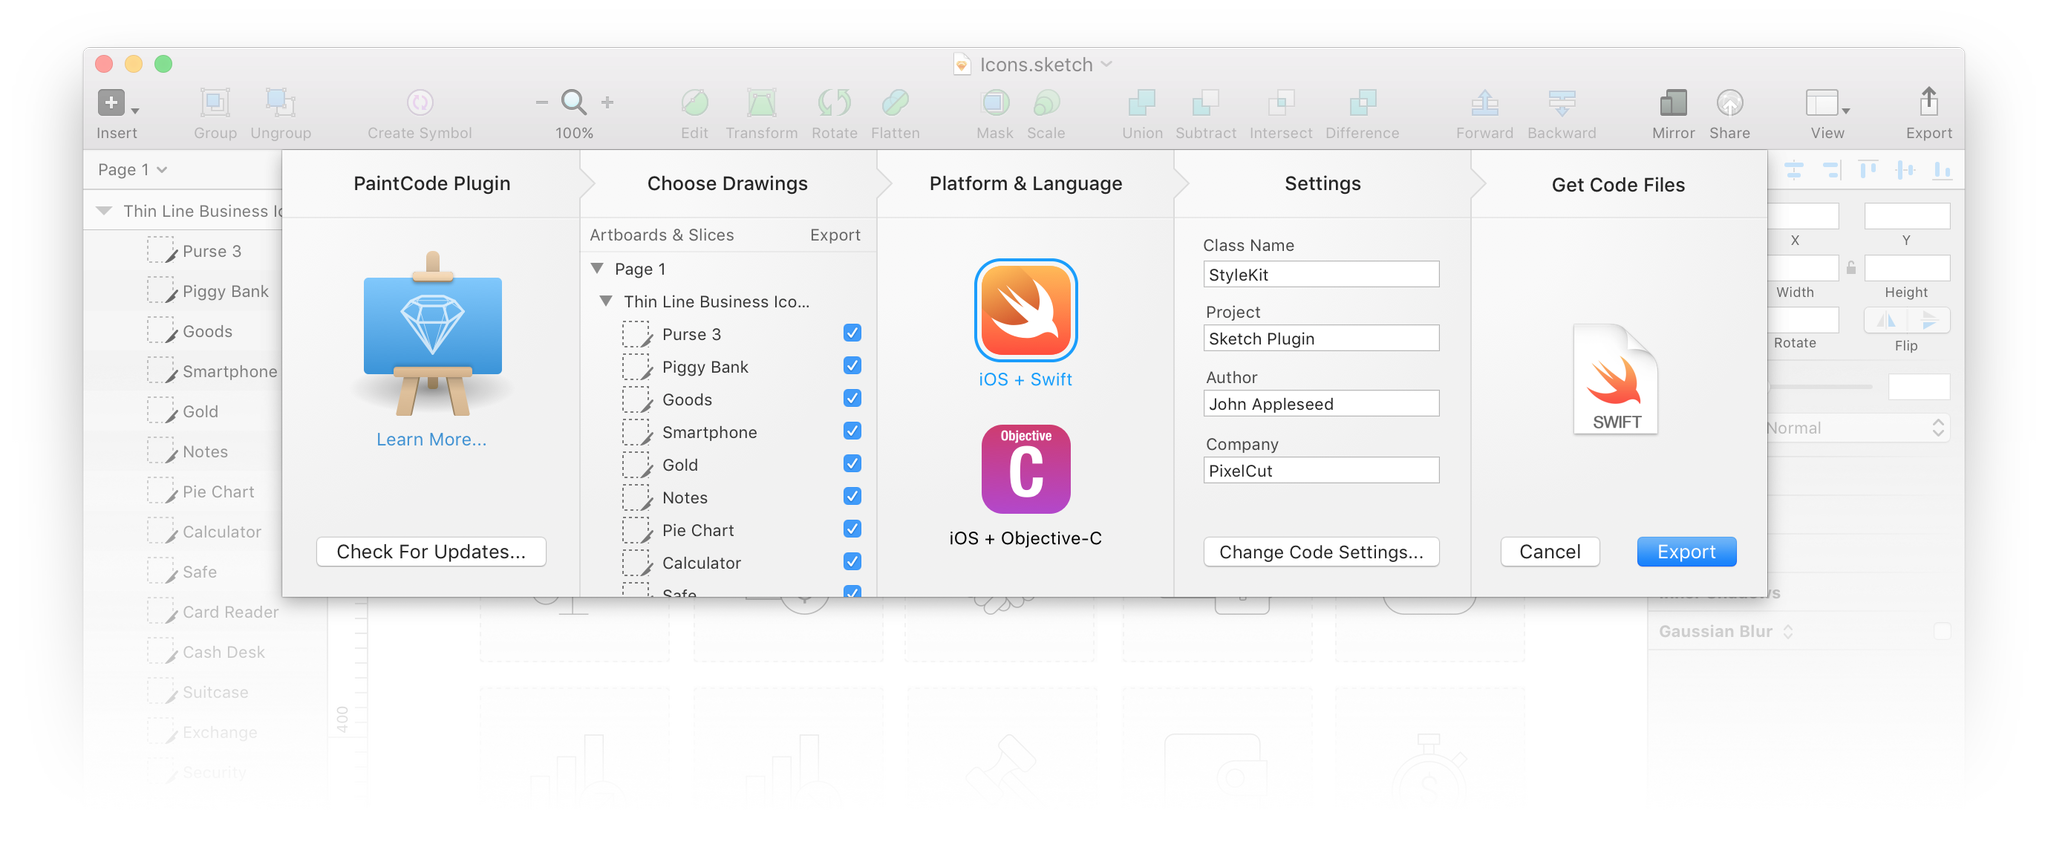
Task: Flip the layer horizontally in the inspector
Action: pyautogui.click(x=1886, y=321)
